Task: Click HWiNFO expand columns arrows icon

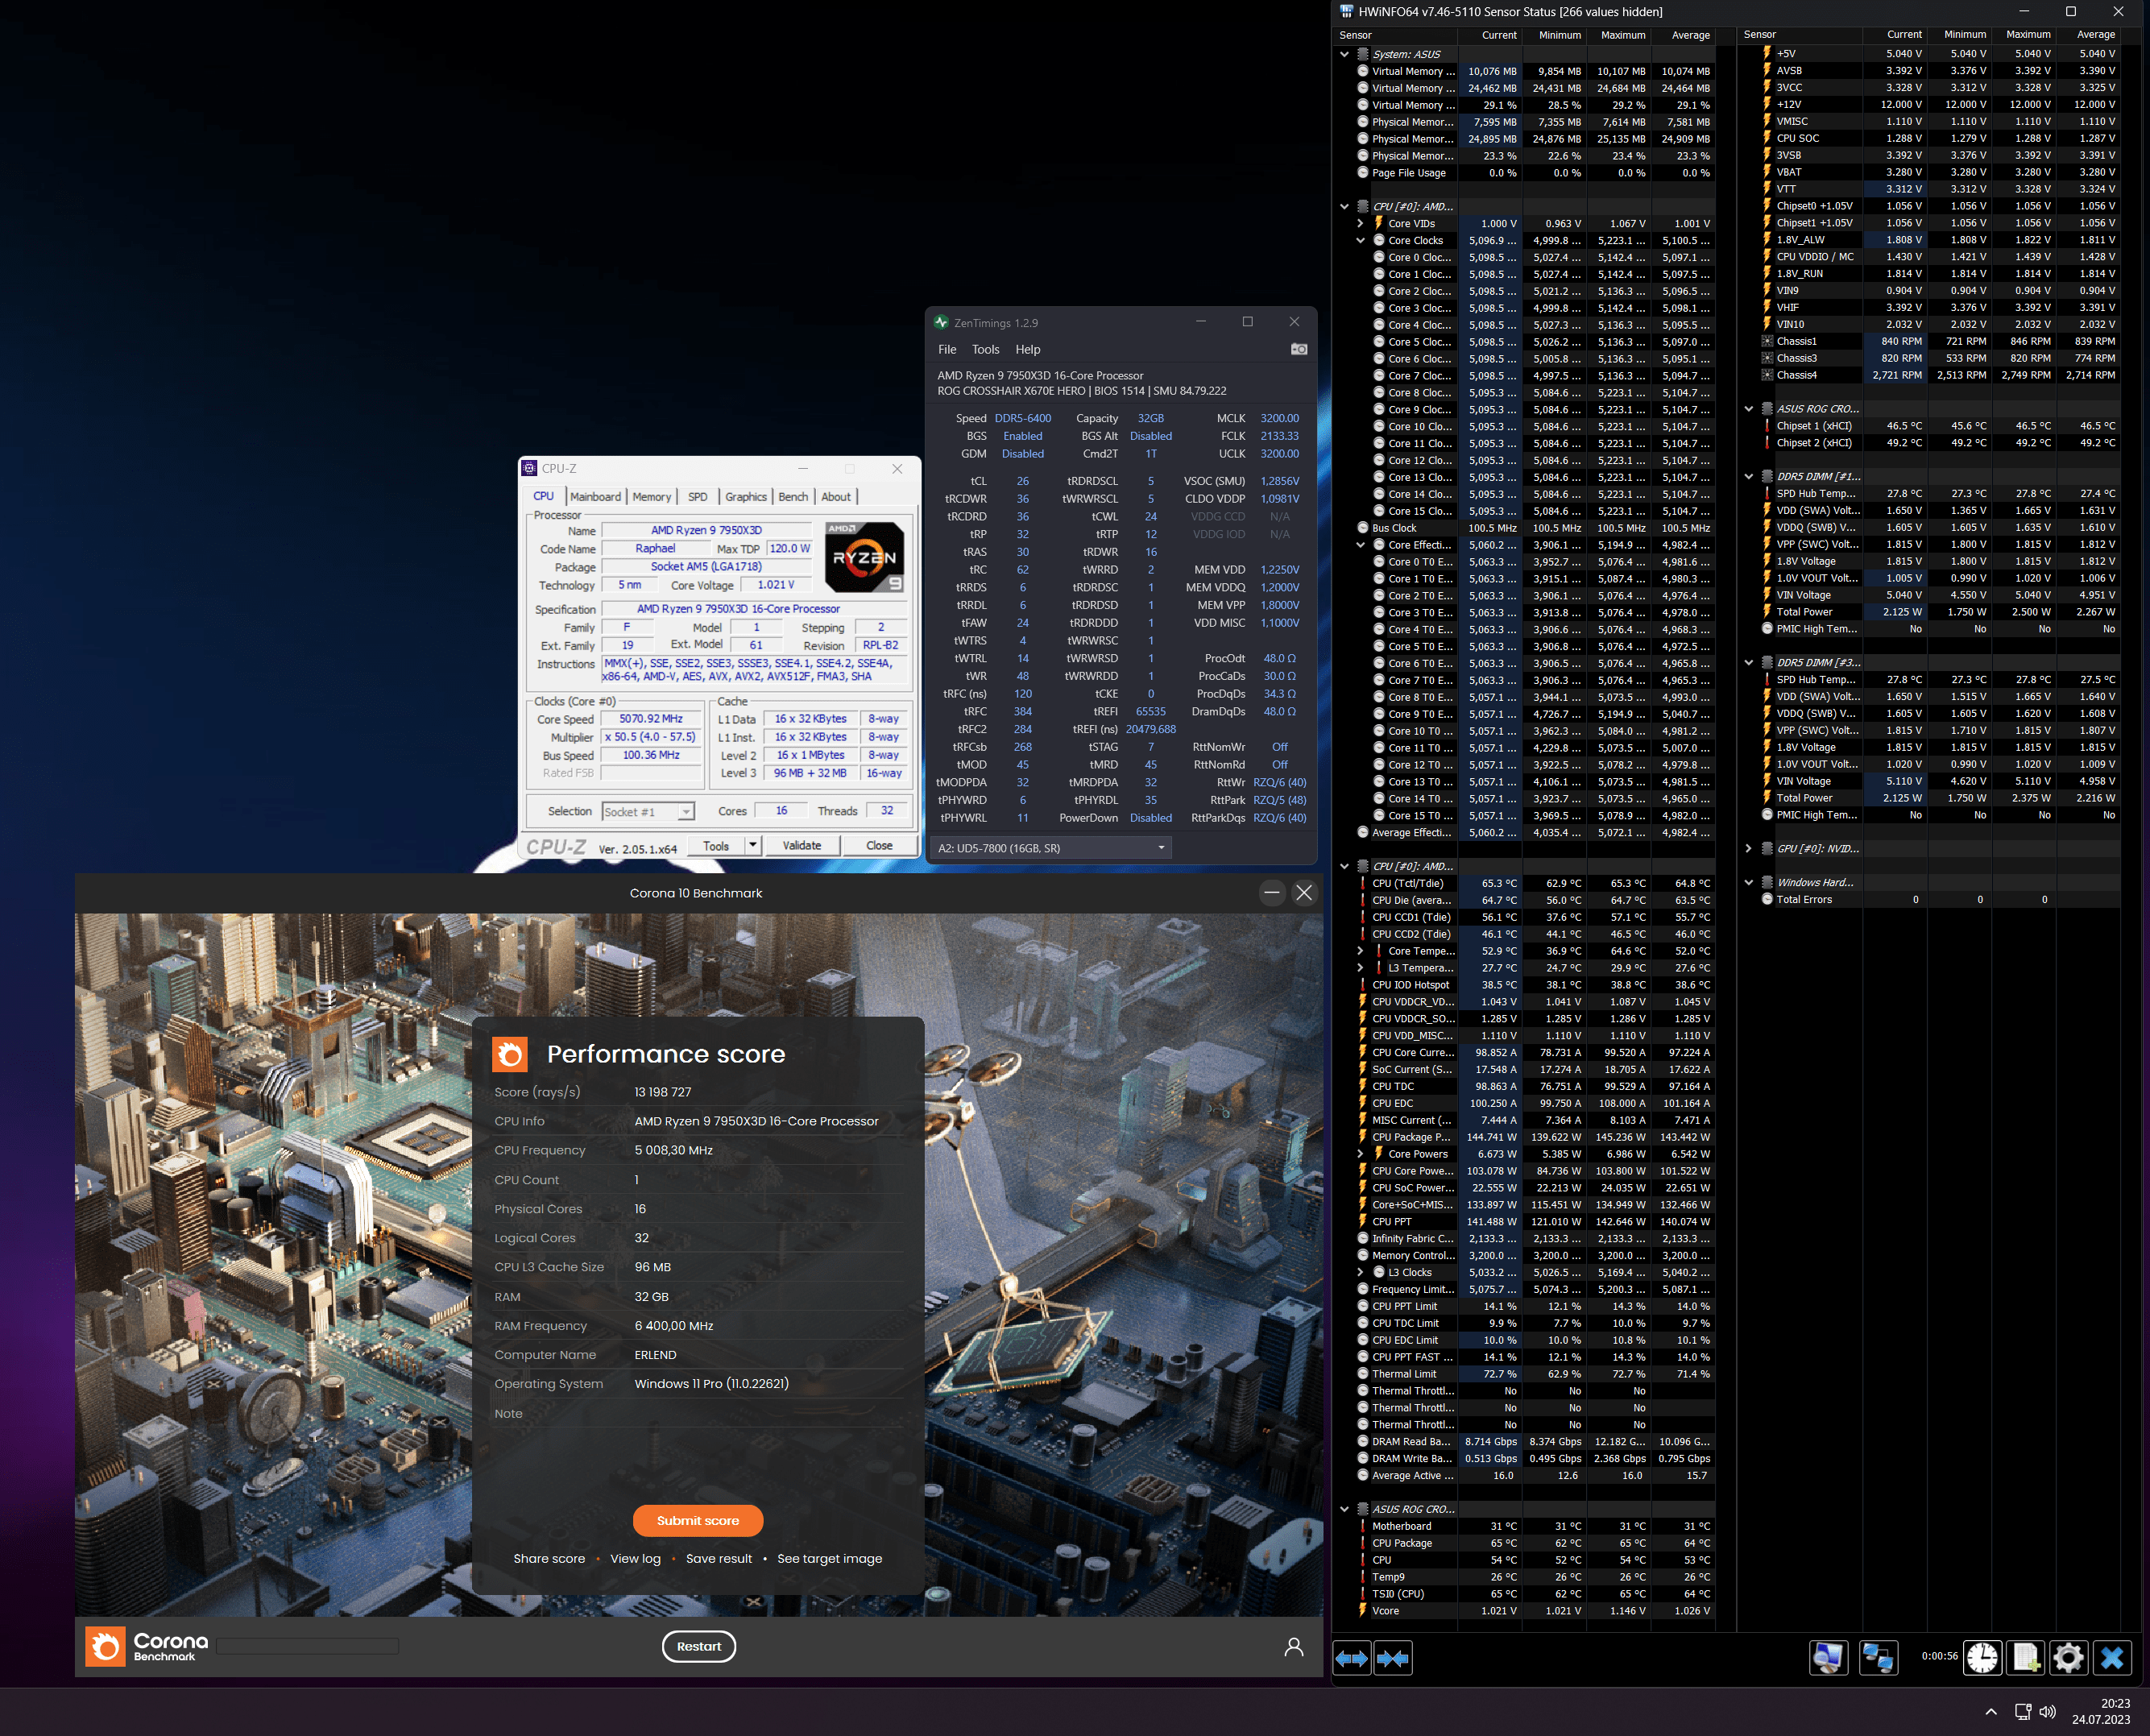Action: 1352,1658
